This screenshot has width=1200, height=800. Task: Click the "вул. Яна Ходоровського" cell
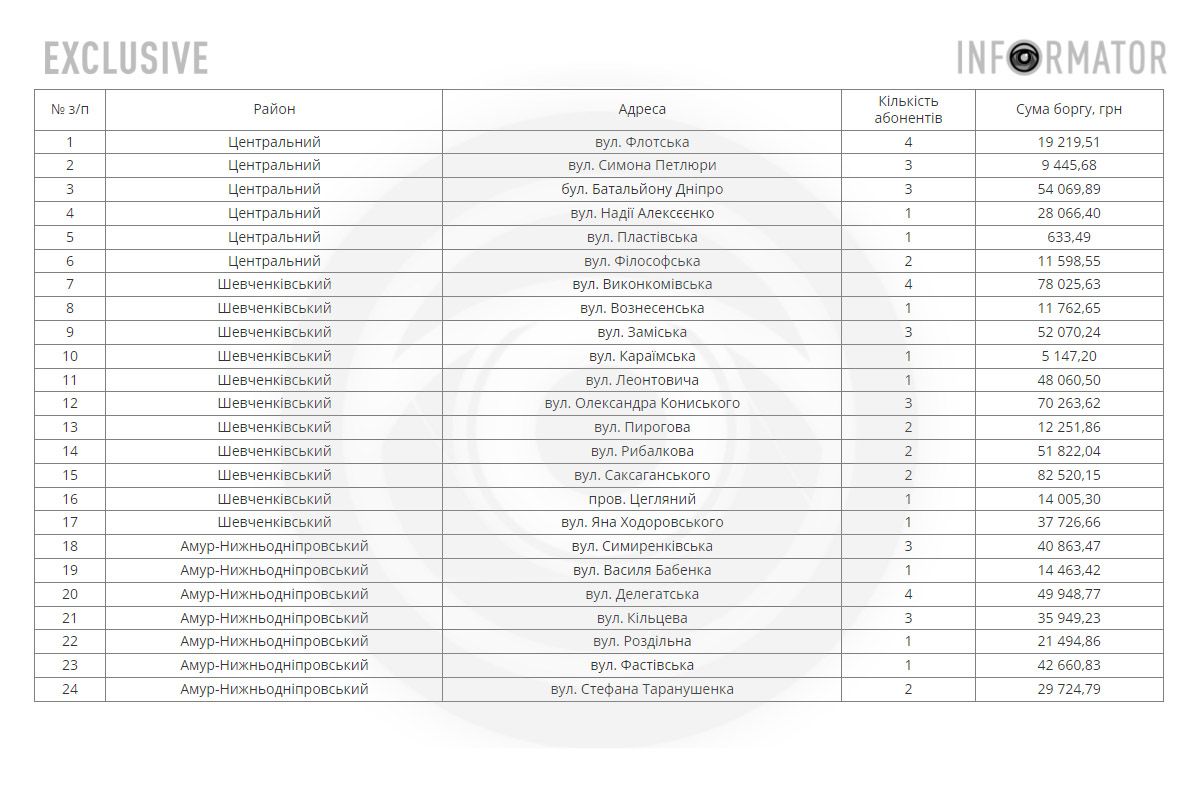(x=642, y=522)
